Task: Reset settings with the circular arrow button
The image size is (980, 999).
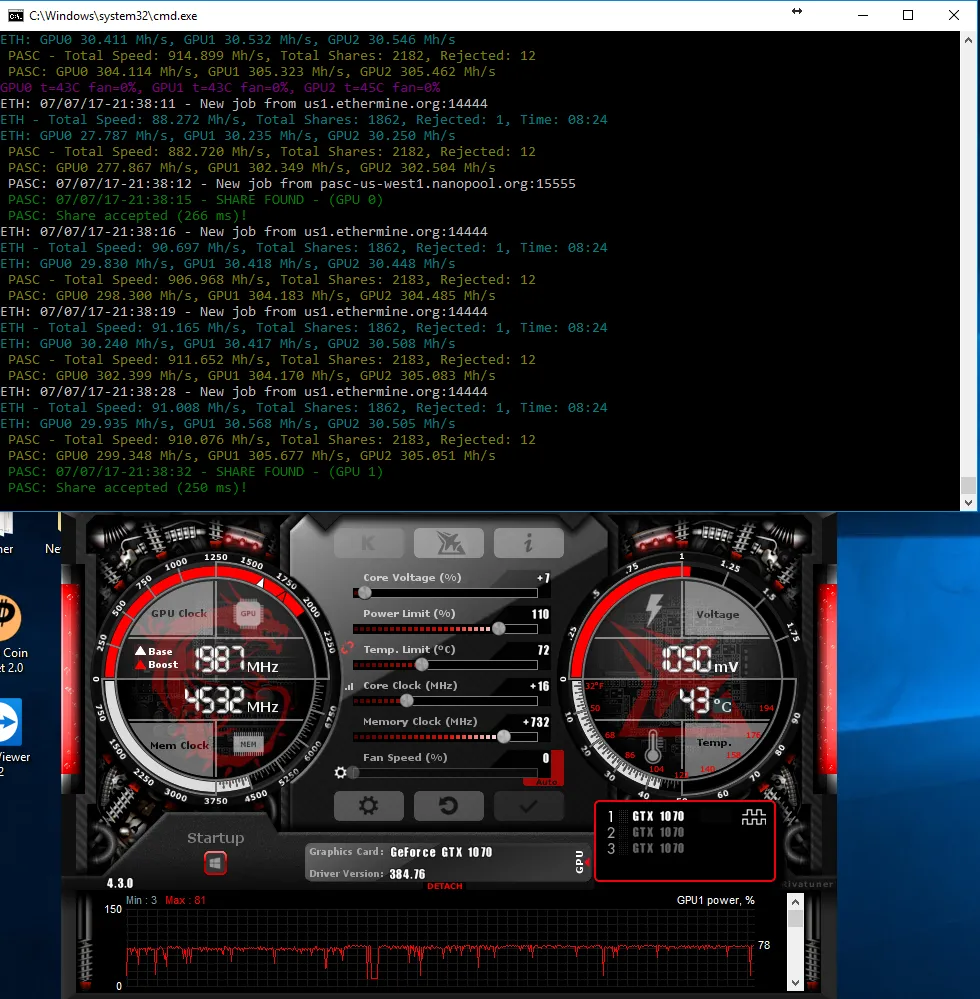Action: [x=449, y=806]
